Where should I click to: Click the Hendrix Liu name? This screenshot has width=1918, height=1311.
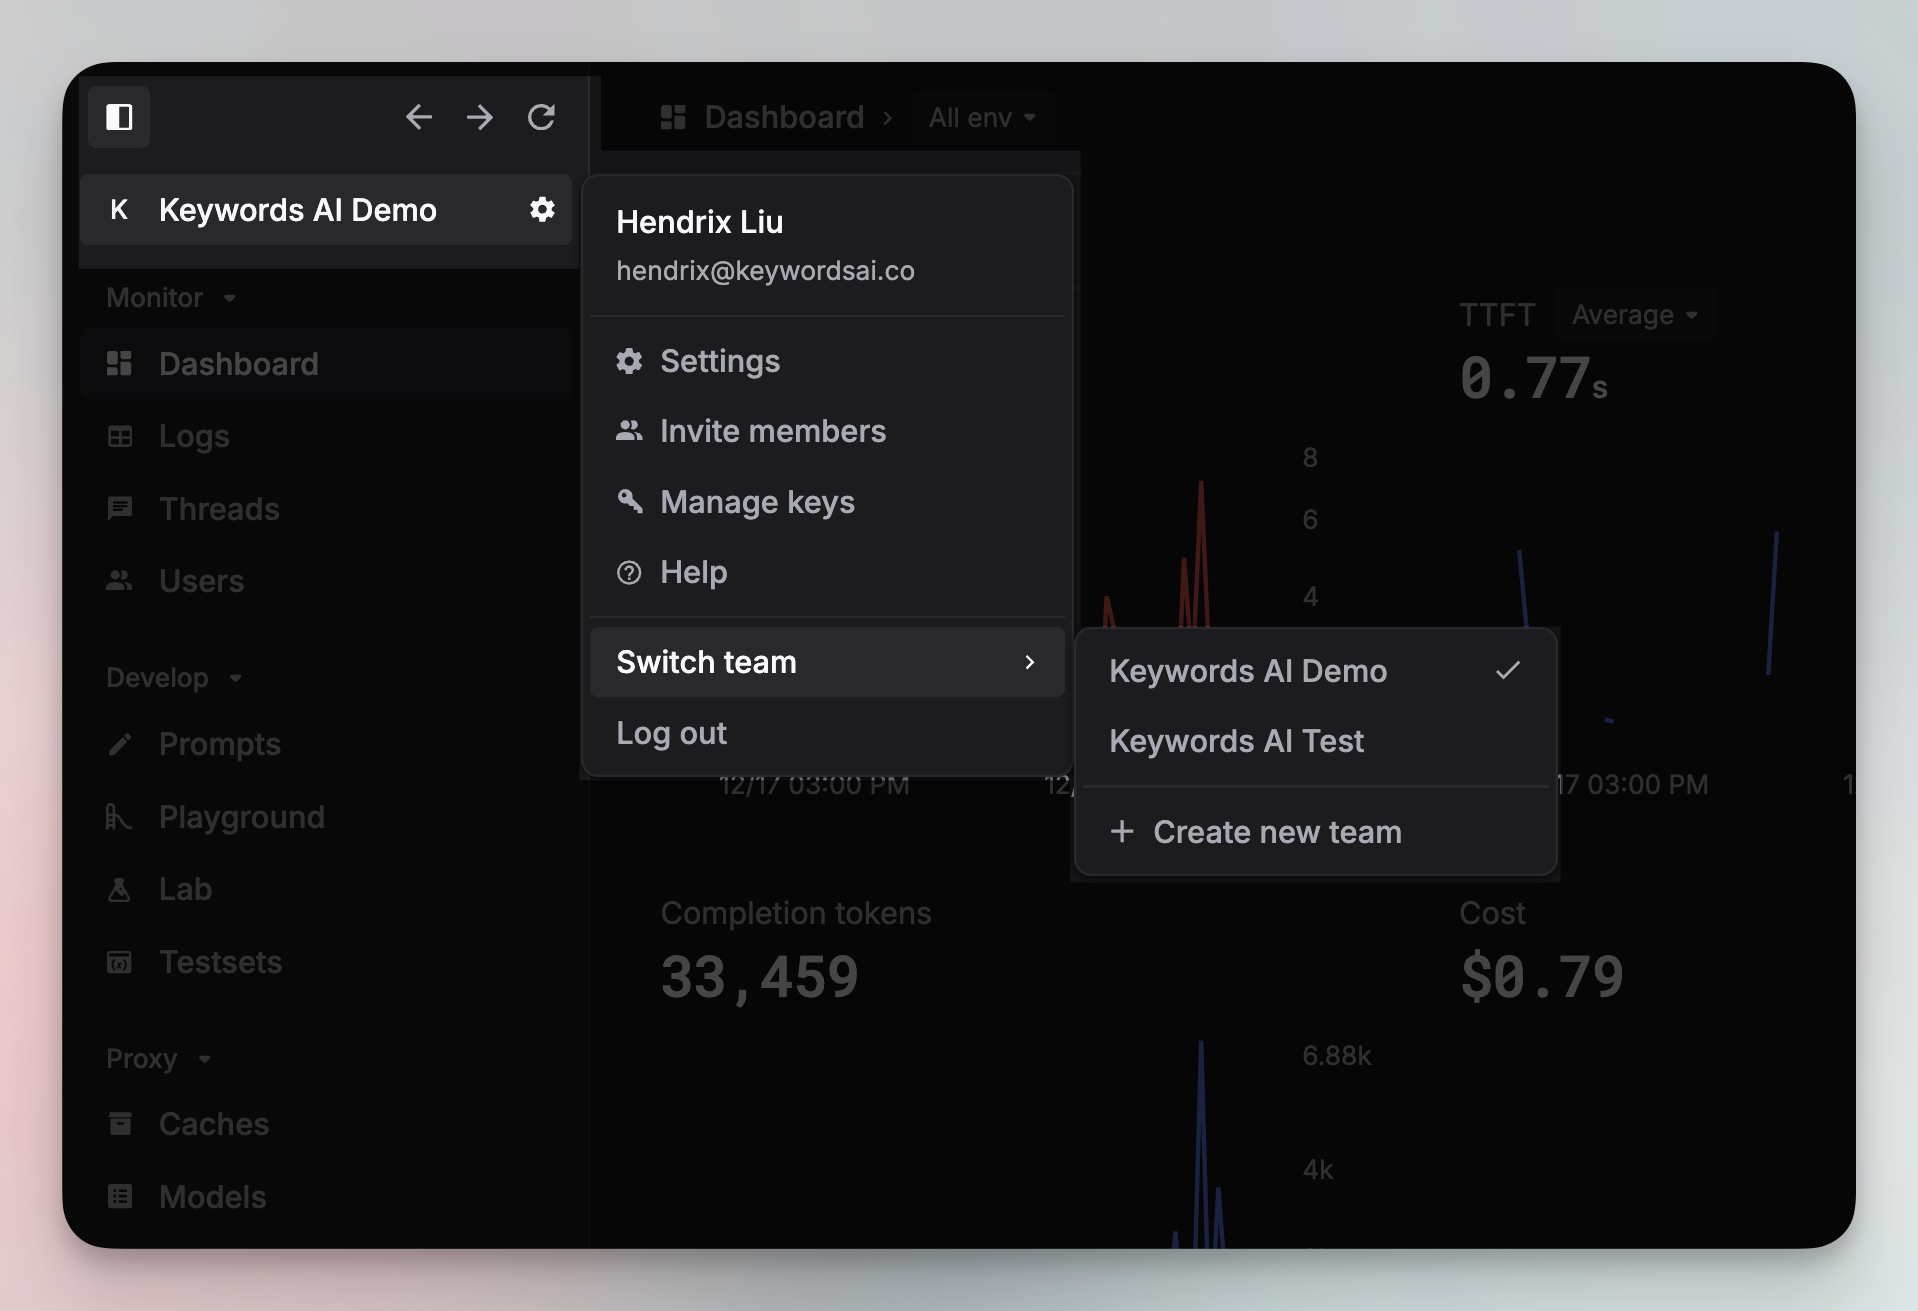pyautogui.click(x=700, y=222)
